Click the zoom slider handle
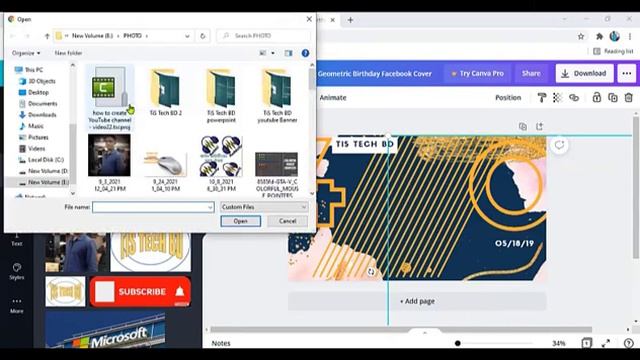 pos(458,343)
